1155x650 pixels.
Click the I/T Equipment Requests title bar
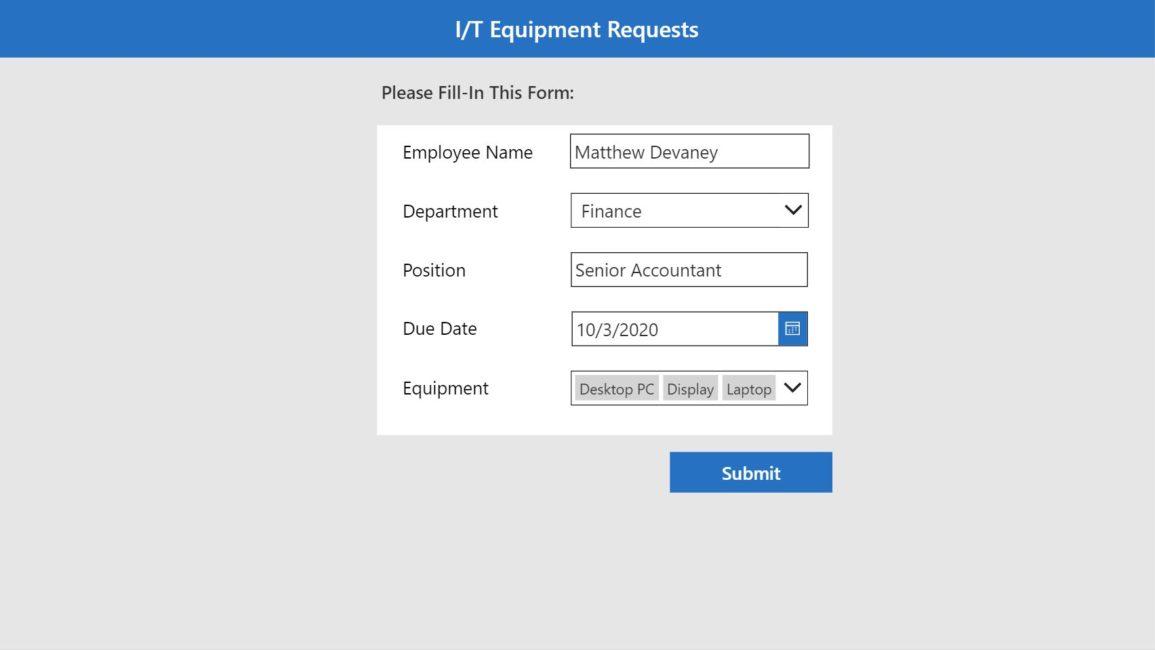pos(578,28)
